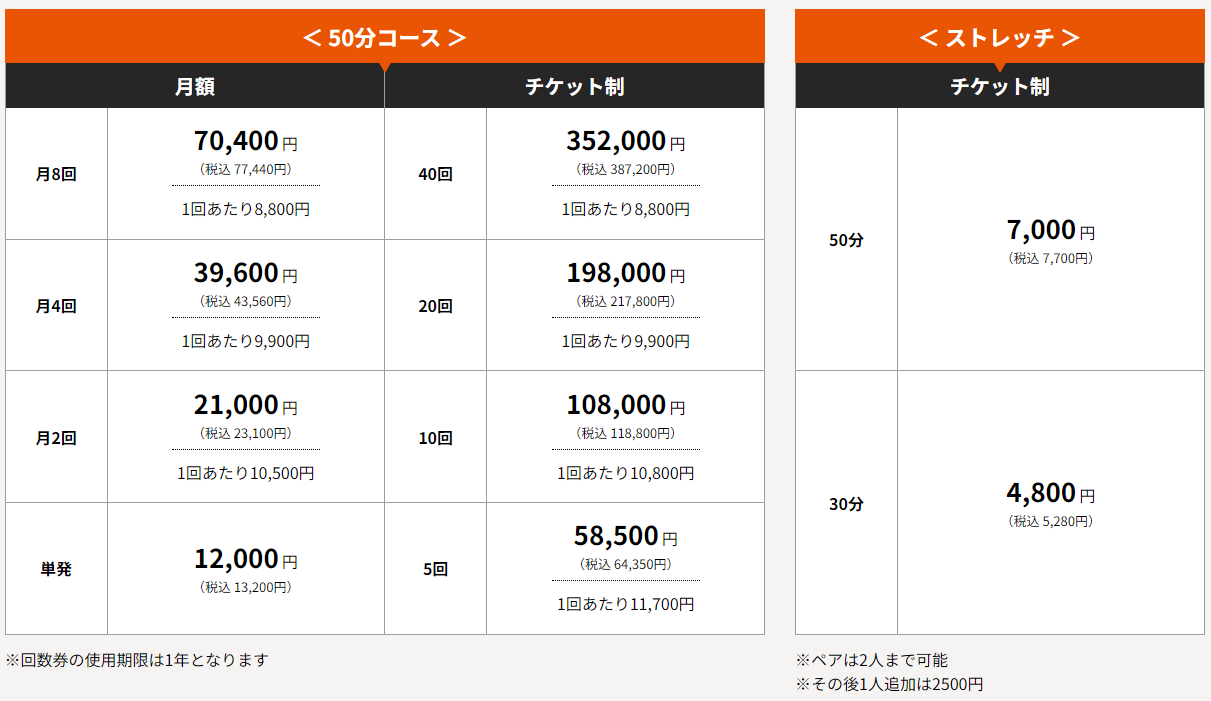
Task: Click the 12,000円 single session price
Action: coord(246,559)
